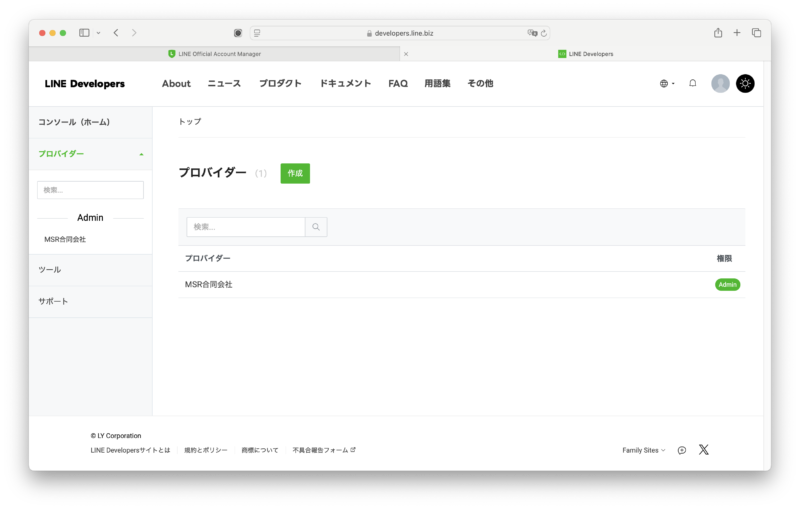Click the トップ breadcrumb
Viewport: 800px width, 509px height.
coord(190,121)
